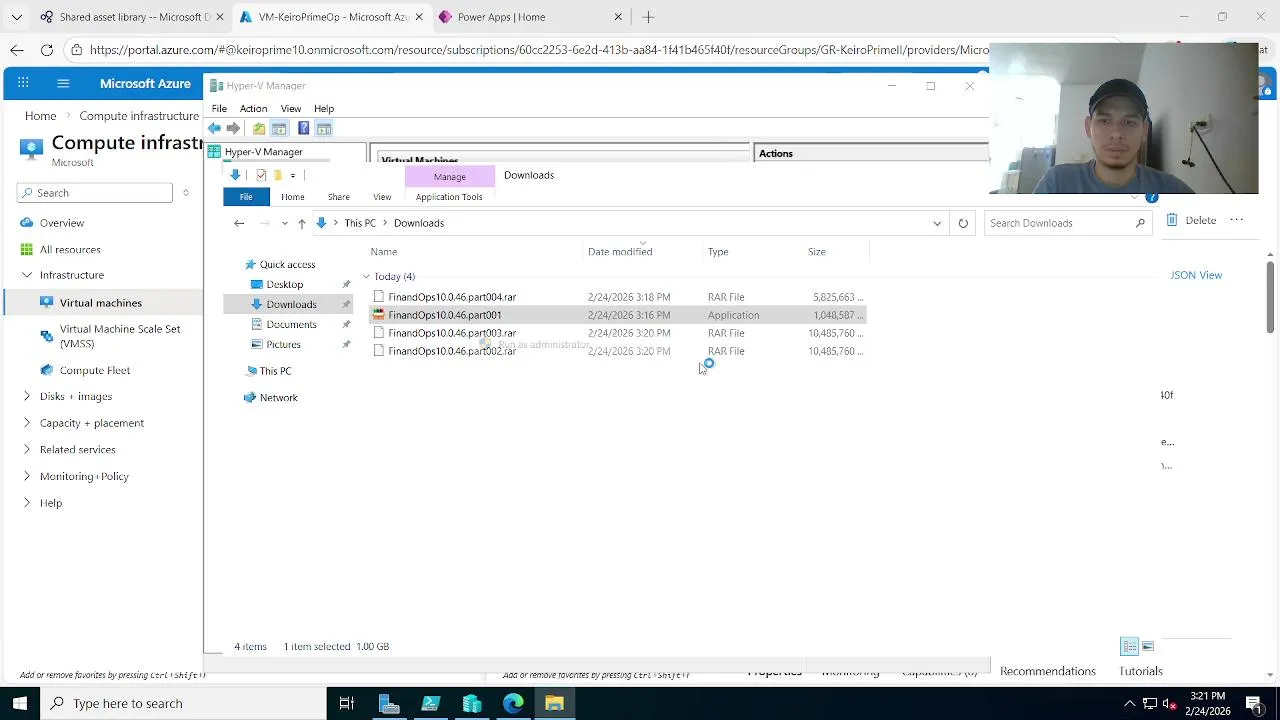Click New Folder icon in Explorer quick access toolbar
The image size is (1280, 720).
coord(277,175)
